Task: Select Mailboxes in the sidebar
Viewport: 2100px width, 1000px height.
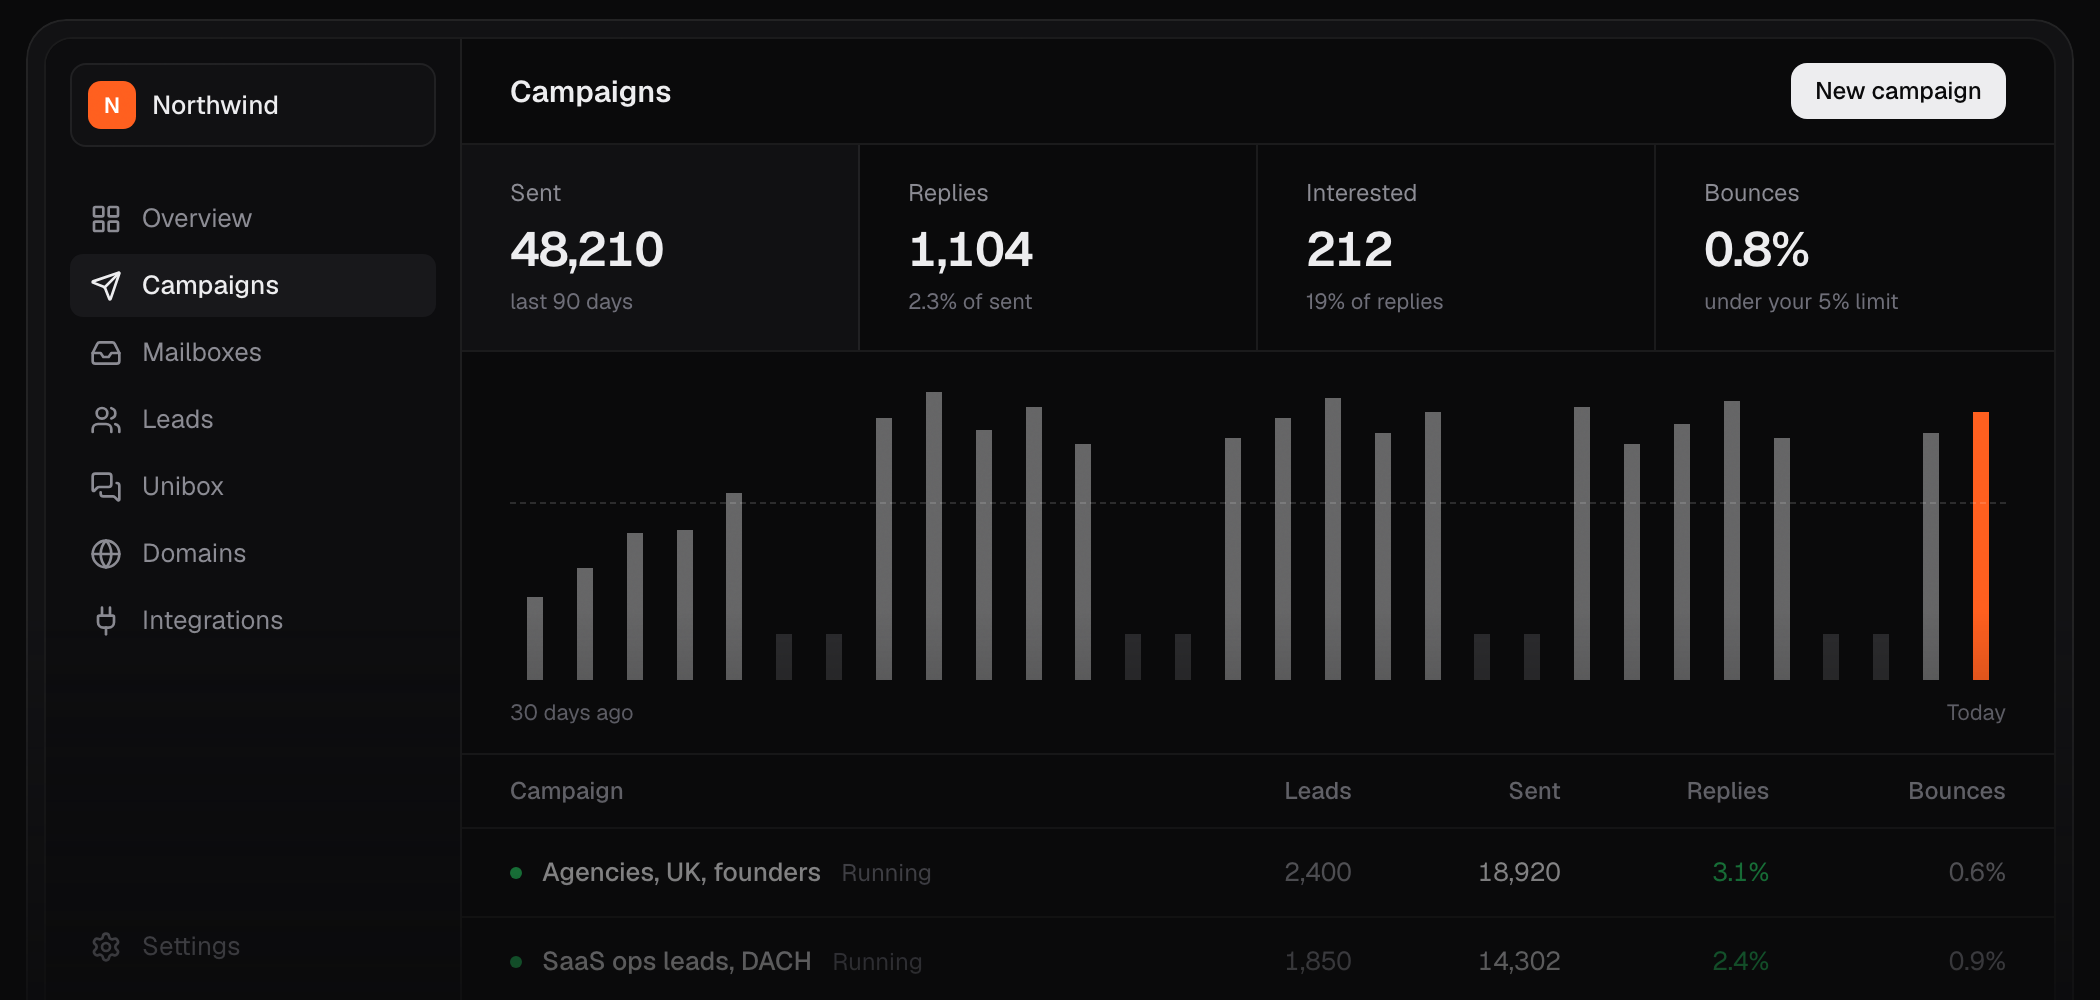Action: (253, 352)
